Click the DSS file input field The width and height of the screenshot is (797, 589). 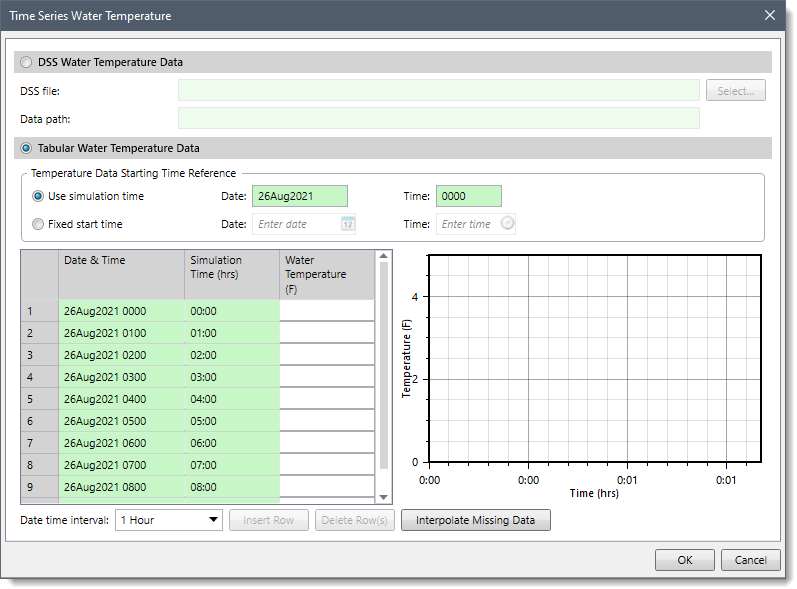[x=439, y=90]
